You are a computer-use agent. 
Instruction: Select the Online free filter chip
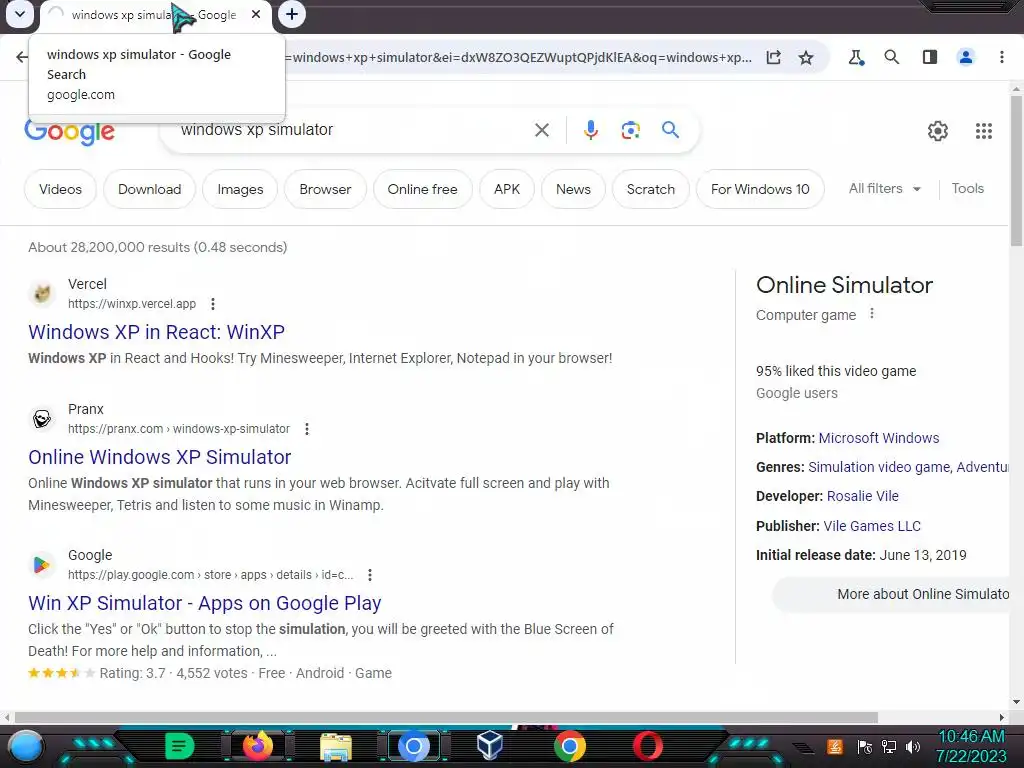(x=423, y=189)
